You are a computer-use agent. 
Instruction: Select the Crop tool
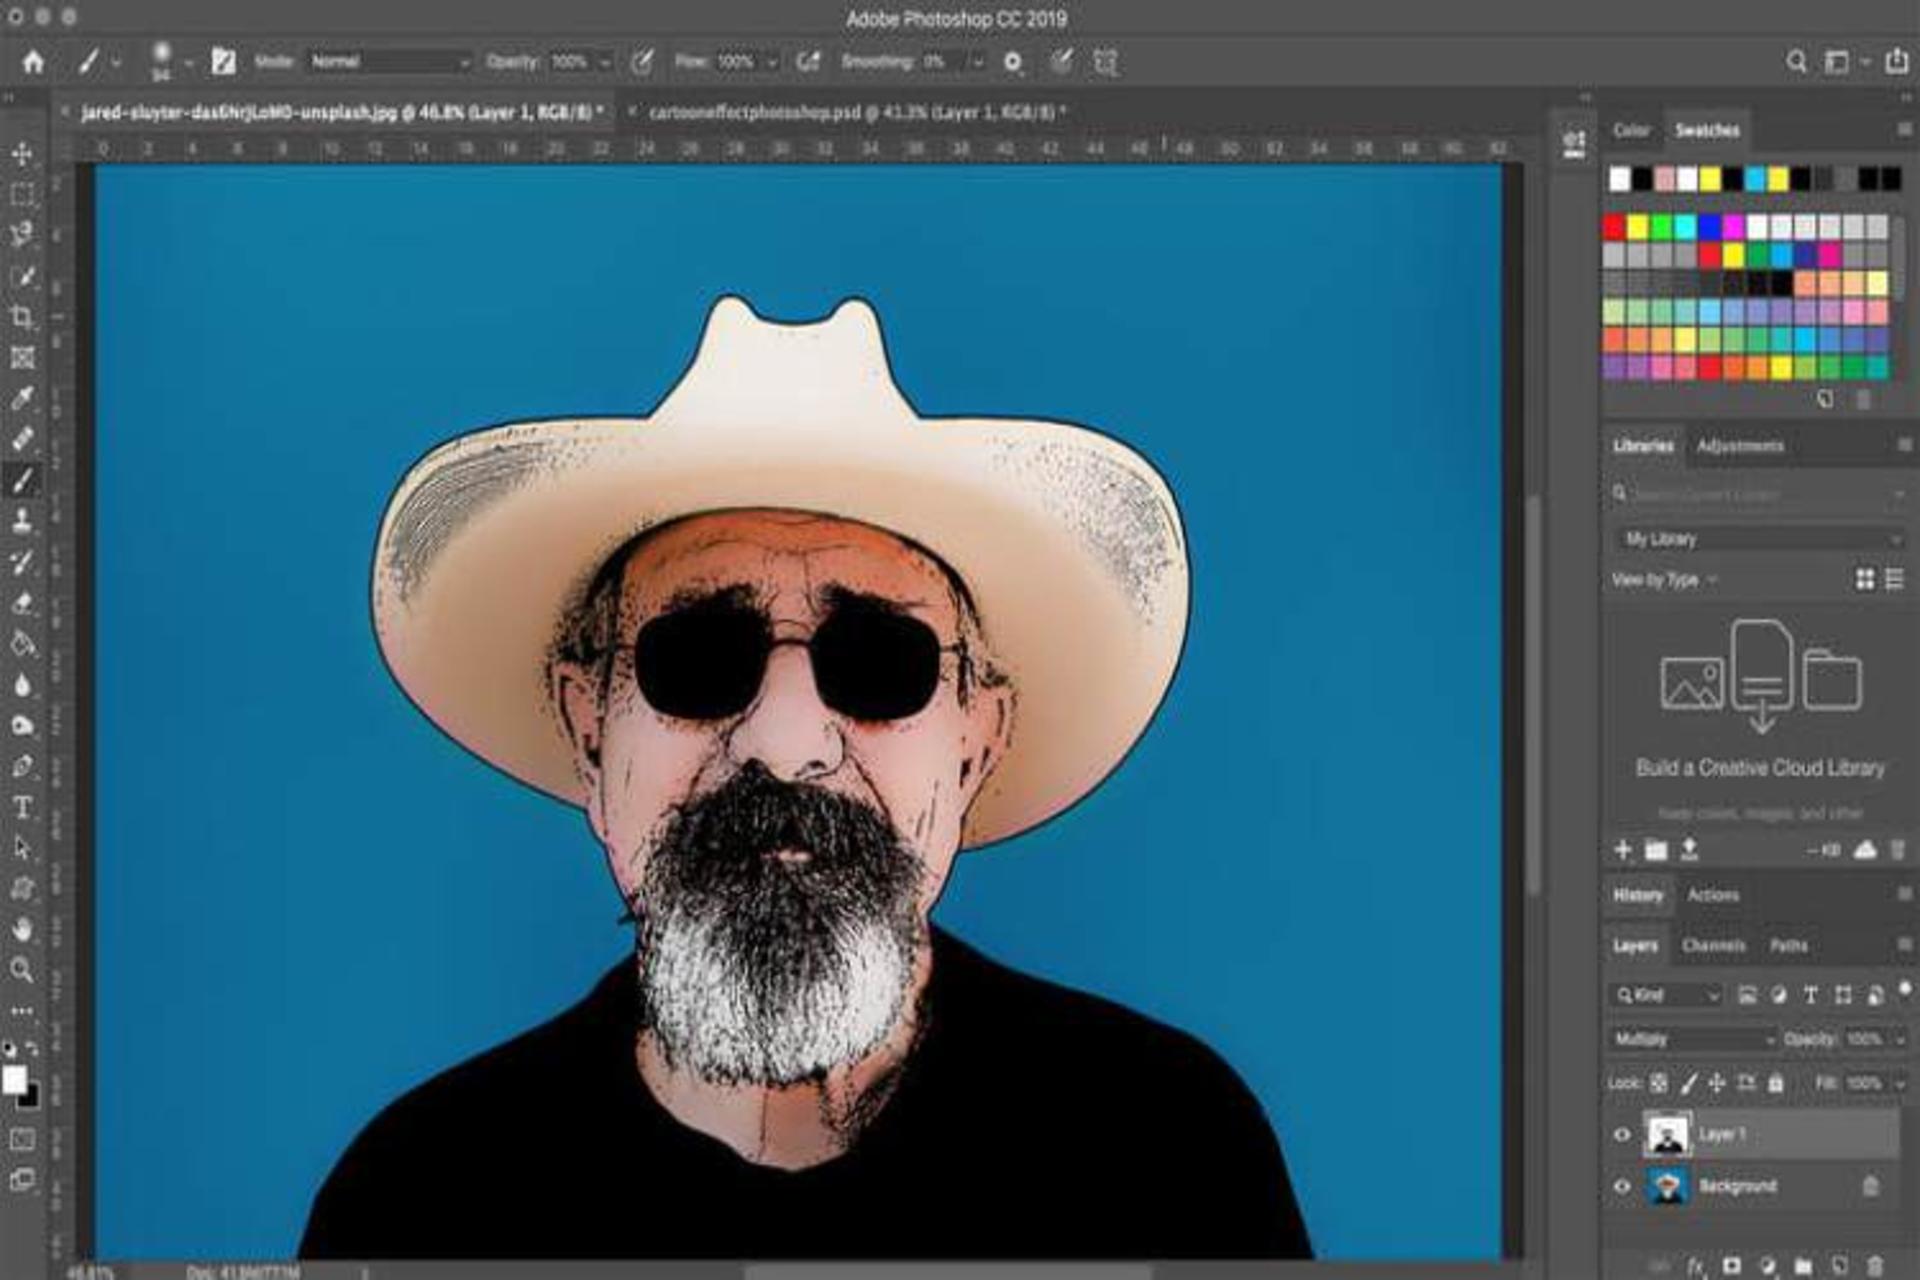(22, 317)
